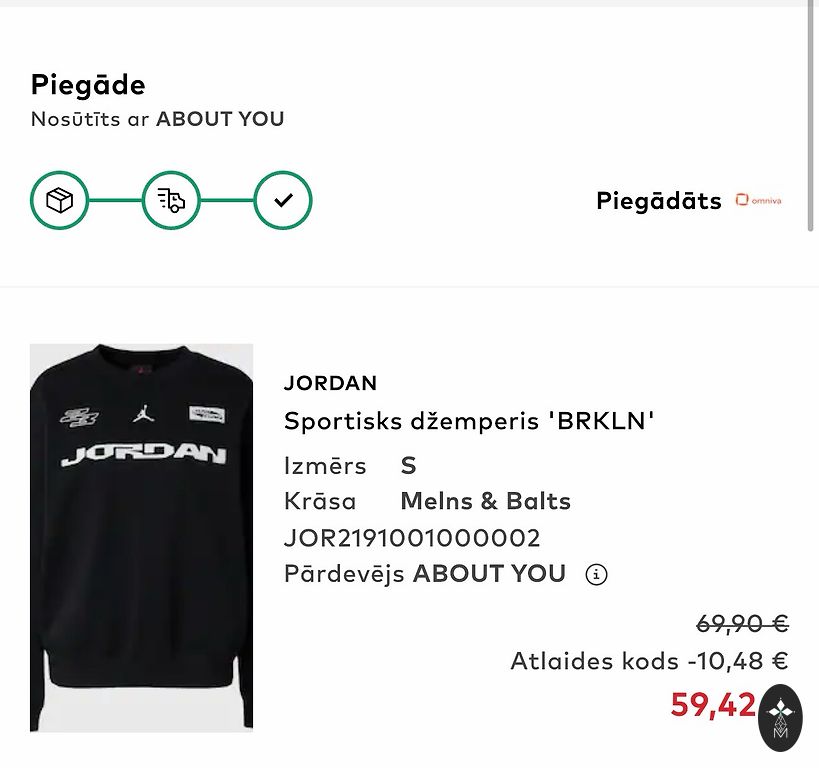Click the checkmark delivered step icon
The width and height of the screenshot is (819, 768).
[283, 200]
